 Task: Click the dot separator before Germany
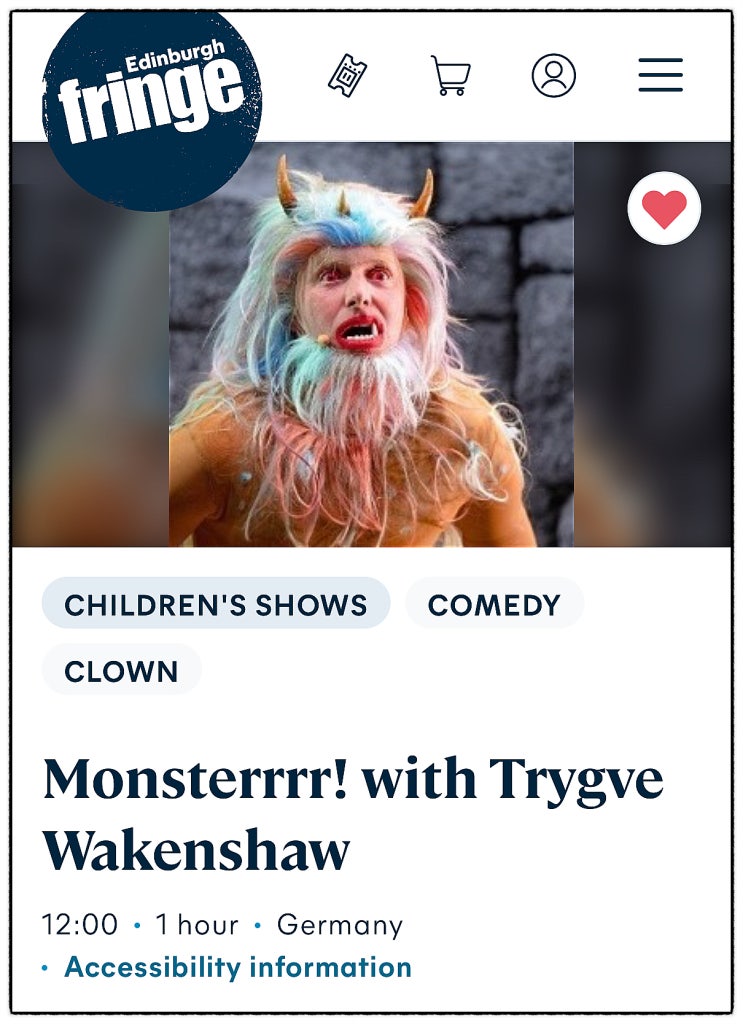258,925
